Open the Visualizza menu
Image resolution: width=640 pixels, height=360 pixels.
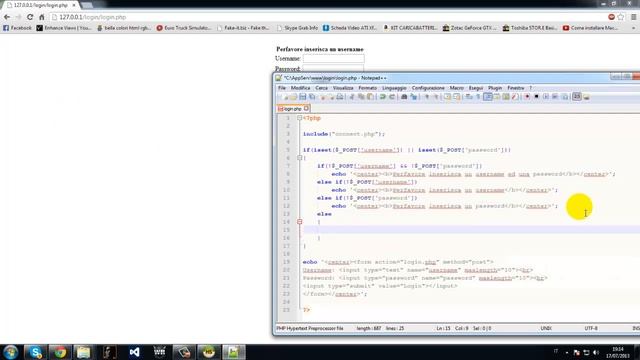coord(343,88)
